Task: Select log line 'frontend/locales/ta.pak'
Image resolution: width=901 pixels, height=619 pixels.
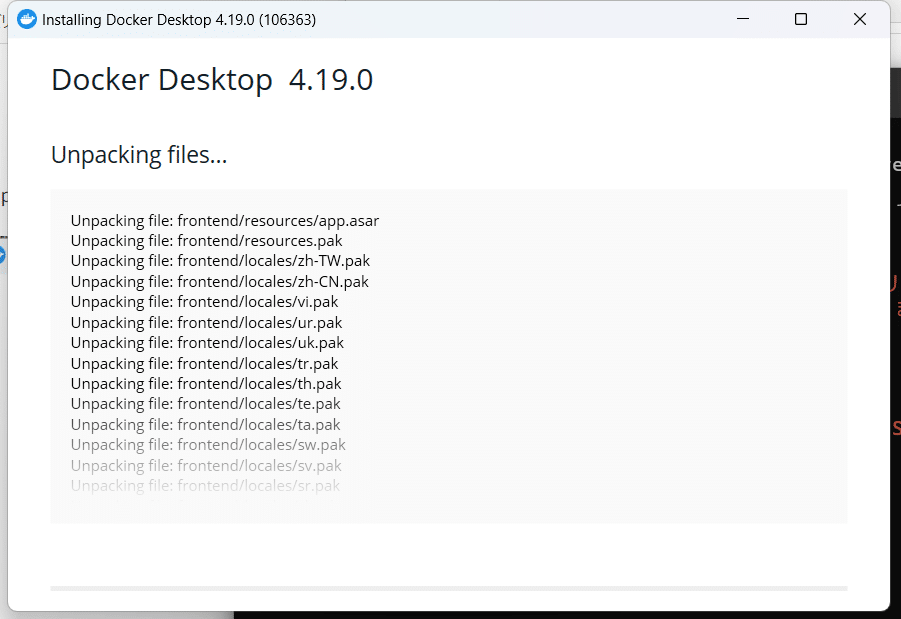Action: pos(205,424)
